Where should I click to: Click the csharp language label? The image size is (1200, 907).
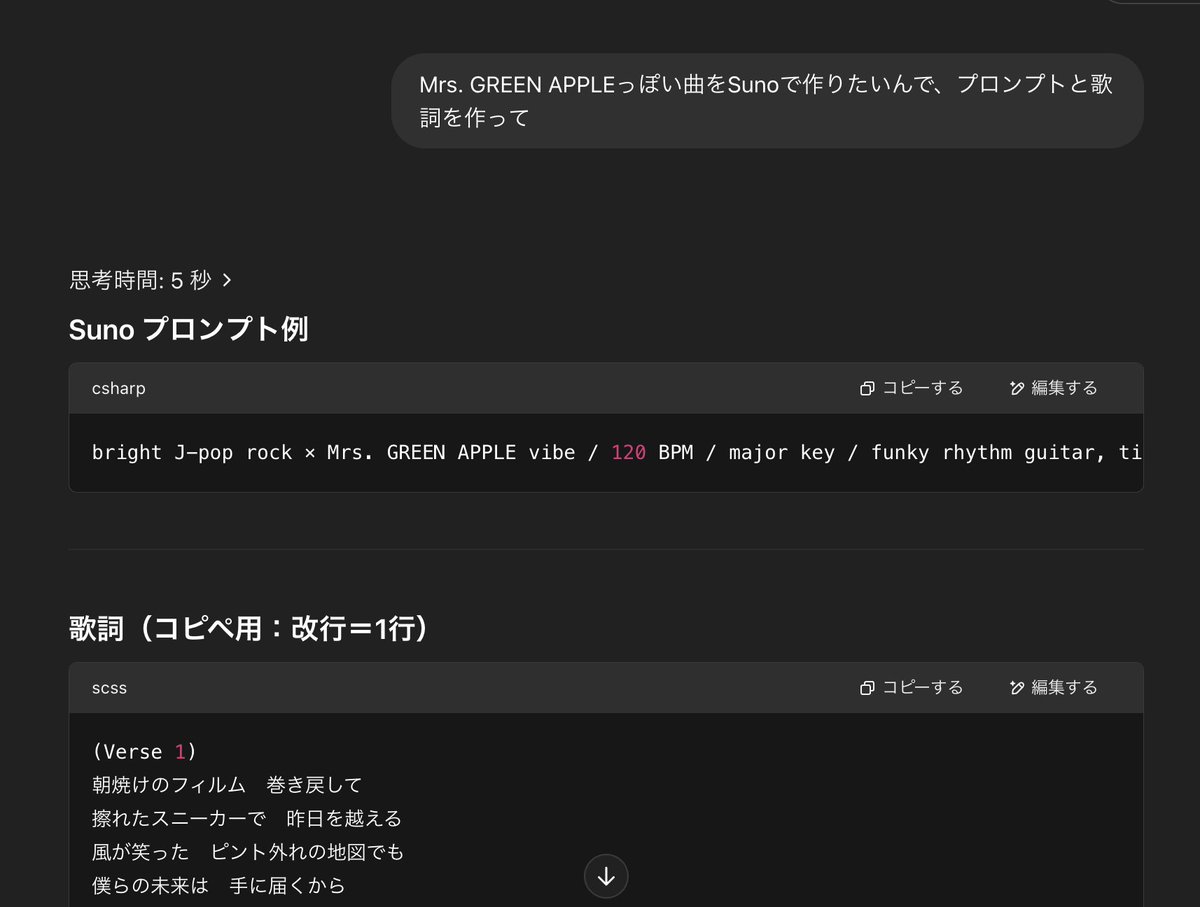119,388
